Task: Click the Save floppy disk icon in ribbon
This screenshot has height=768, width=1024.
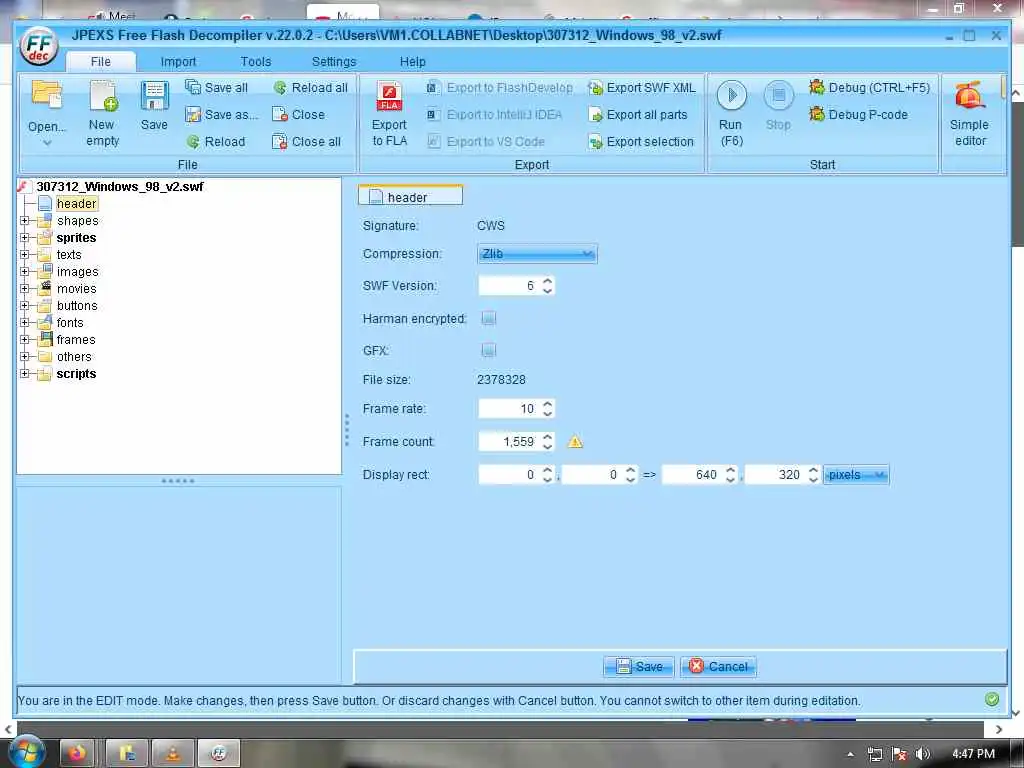Action: click(154, 97)
